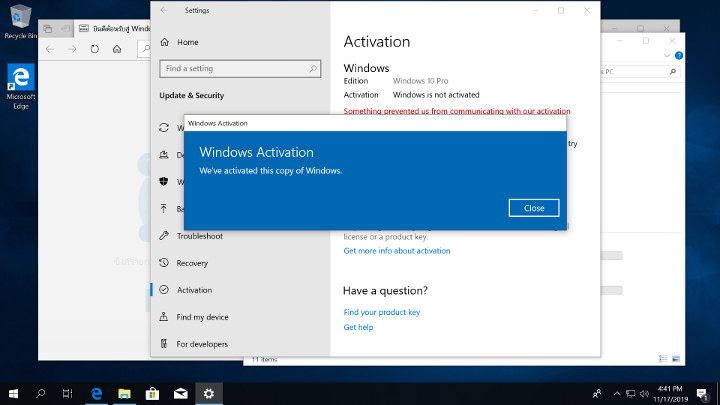This screenshot has height=405, width=720.
Task: Switch File Explorer to details view icon
Action: click(x=663, y=359)
